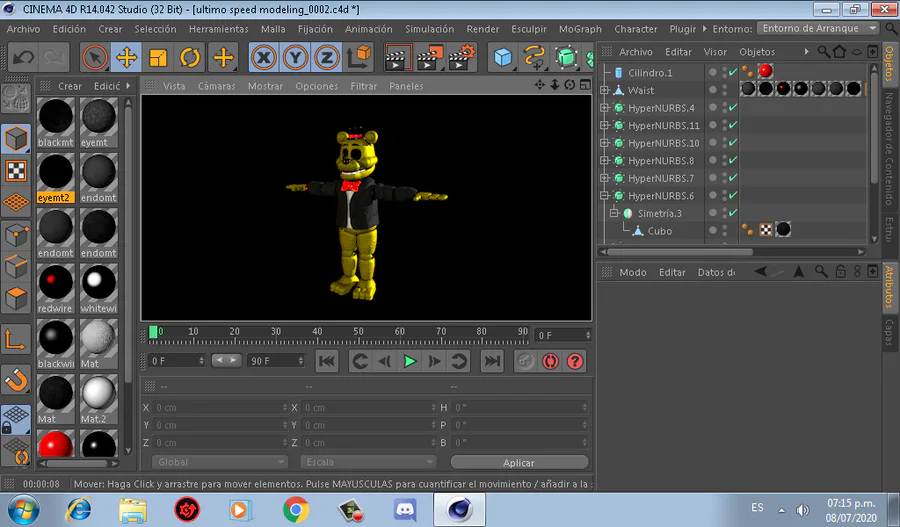Open the spline tools icon
900x527 pixels.
(534, 57)
